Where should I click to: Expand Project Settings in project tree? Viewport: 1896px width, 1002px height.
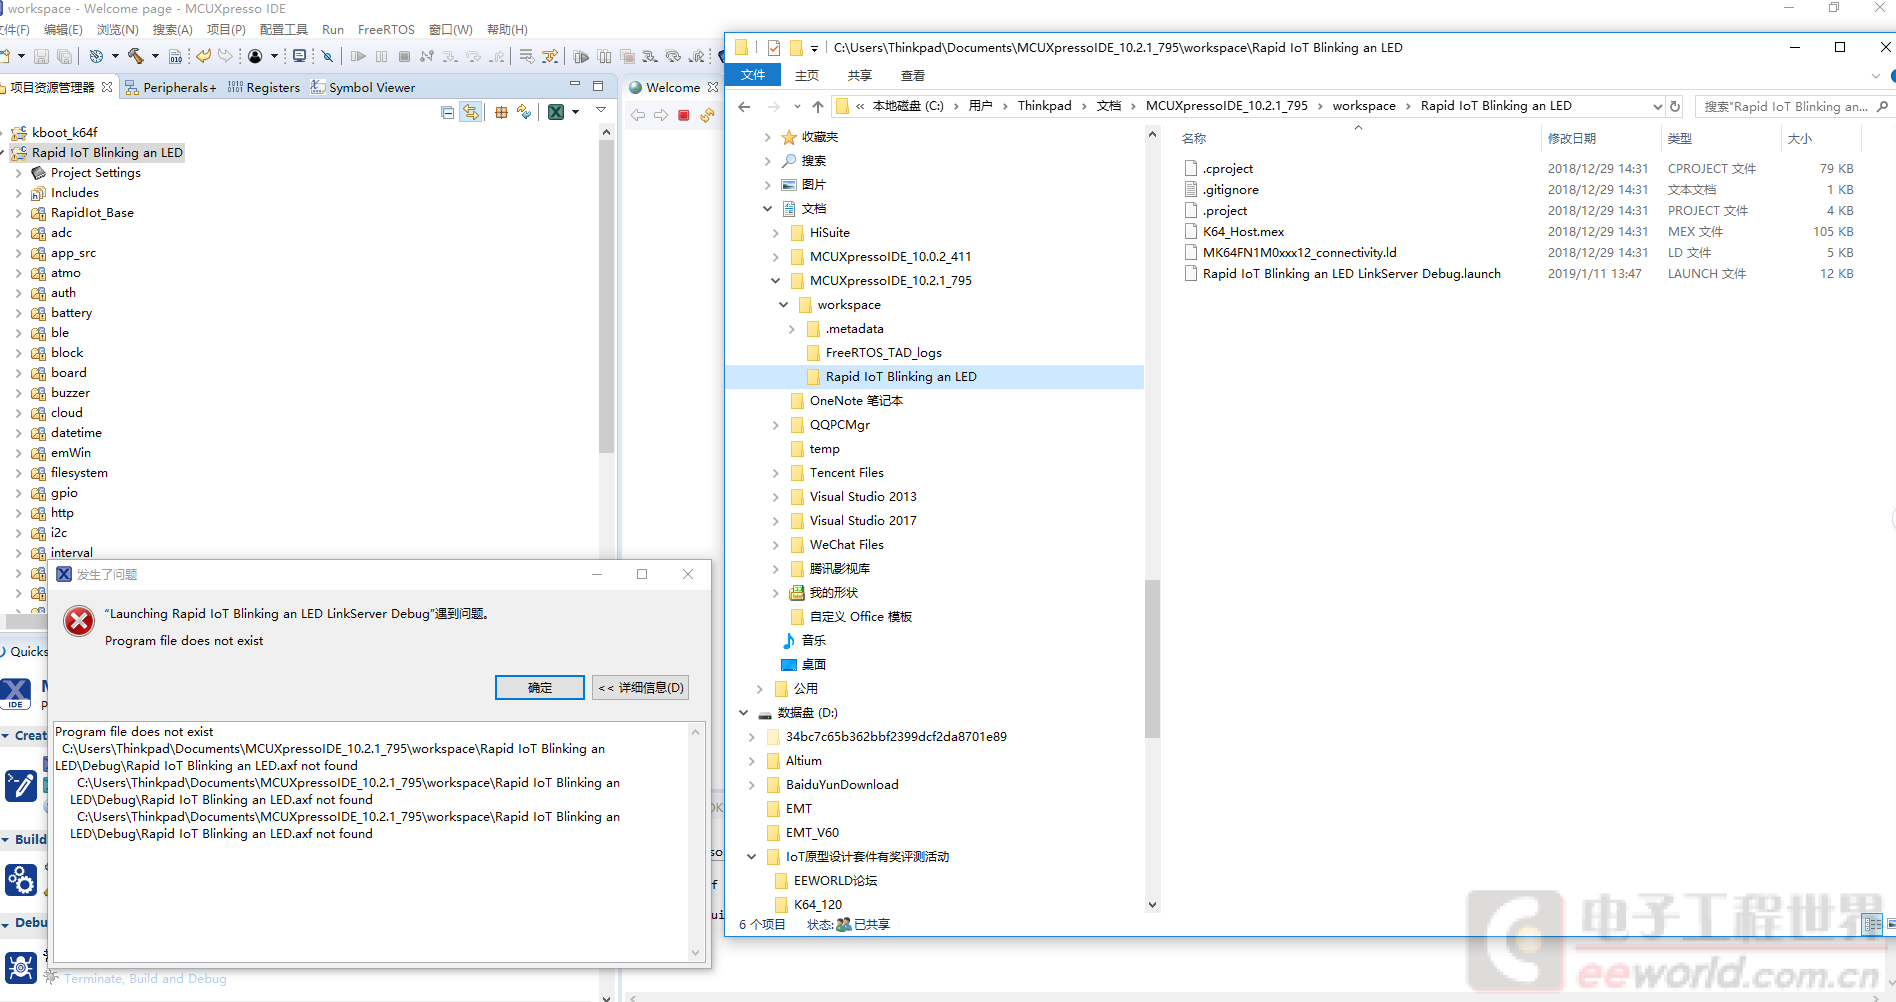(18, 173)
